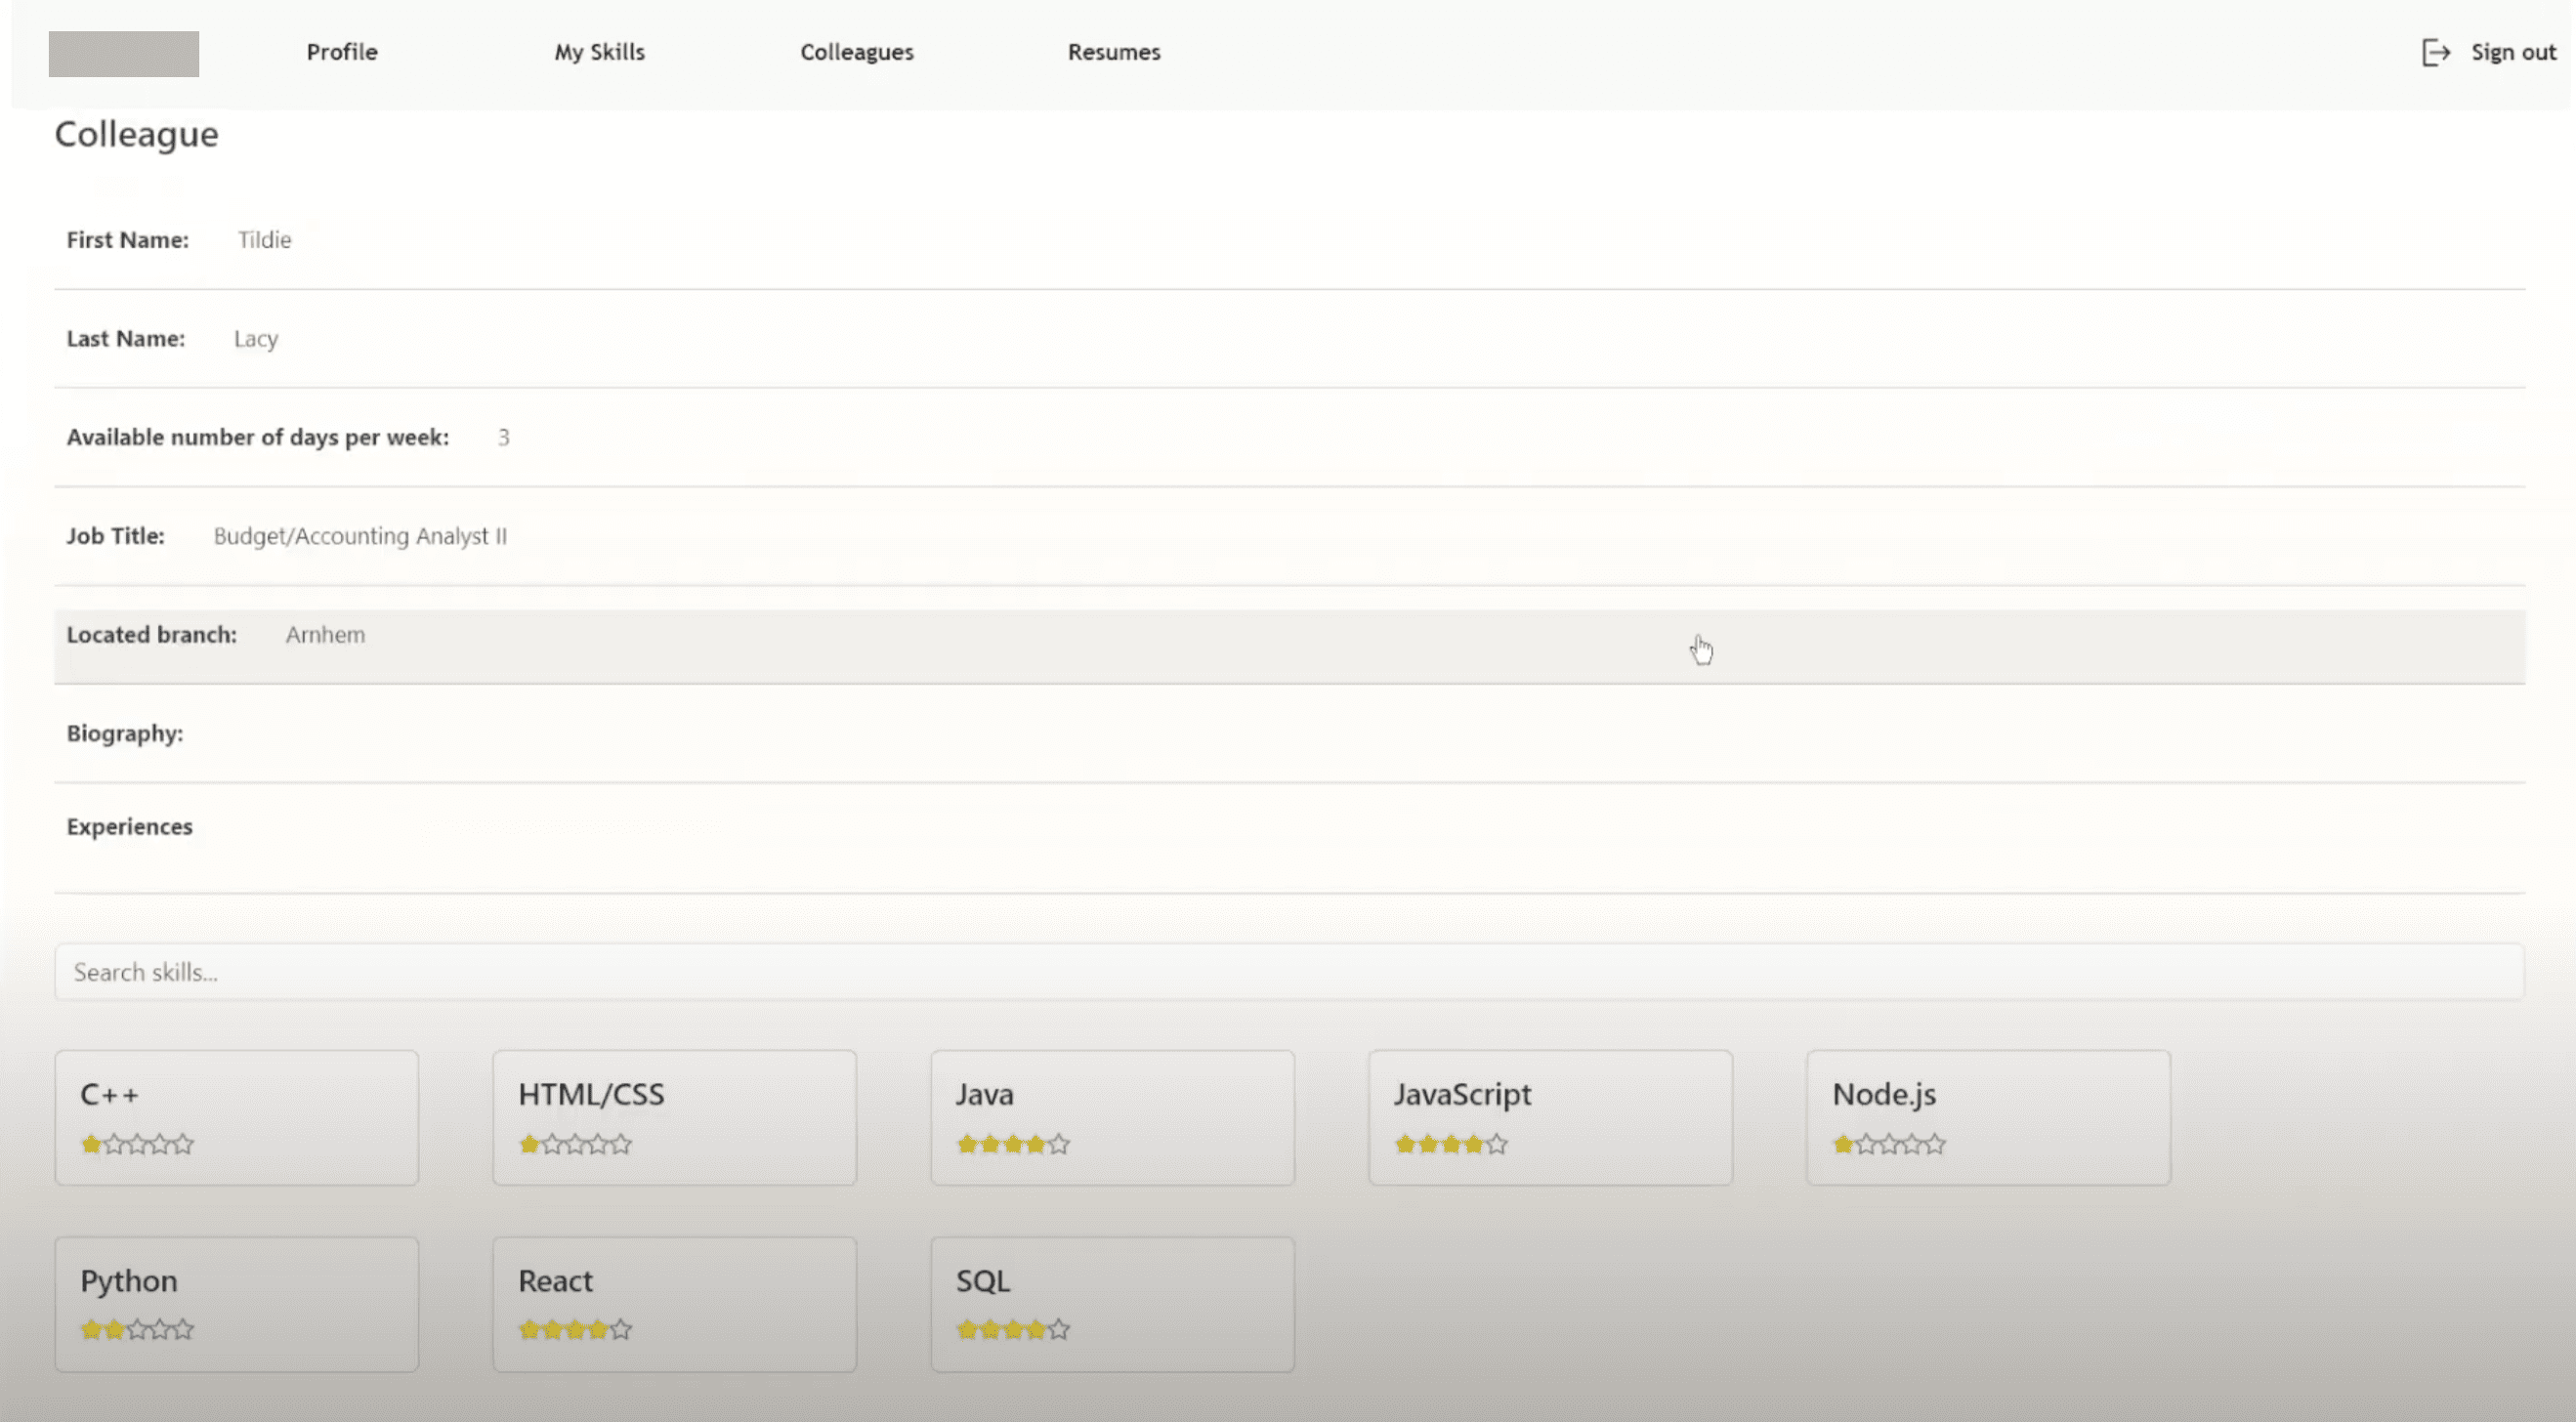Click the star rating on Node.js card
Viewport: 2576px width, 1422px height.
click(x=1889, y=1144)
